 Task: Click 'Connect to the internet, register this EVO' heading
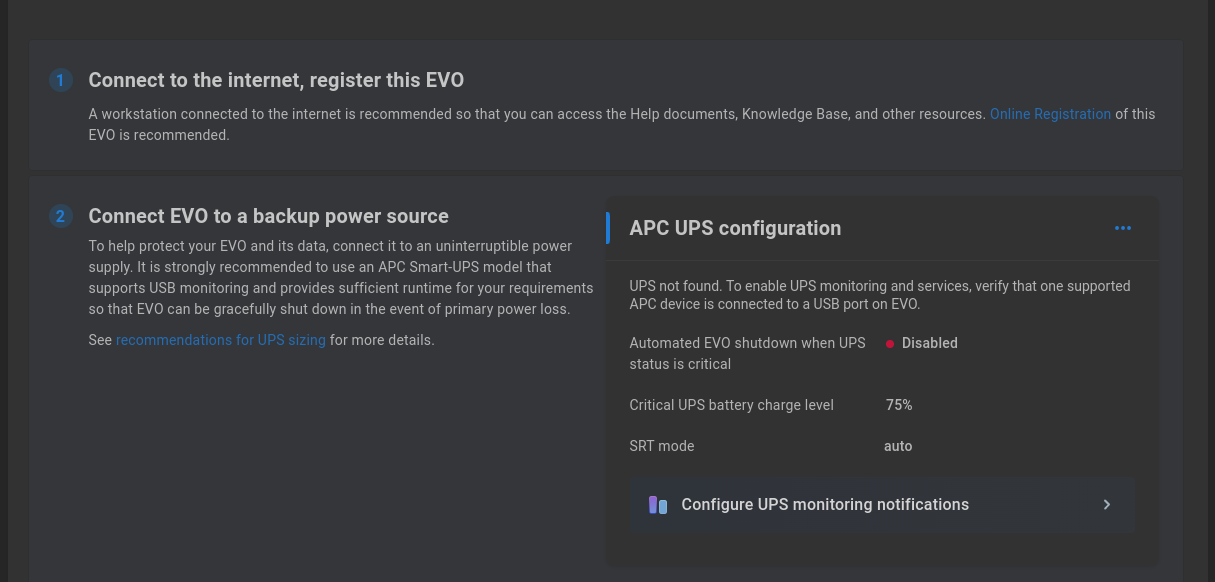(276, 80)
